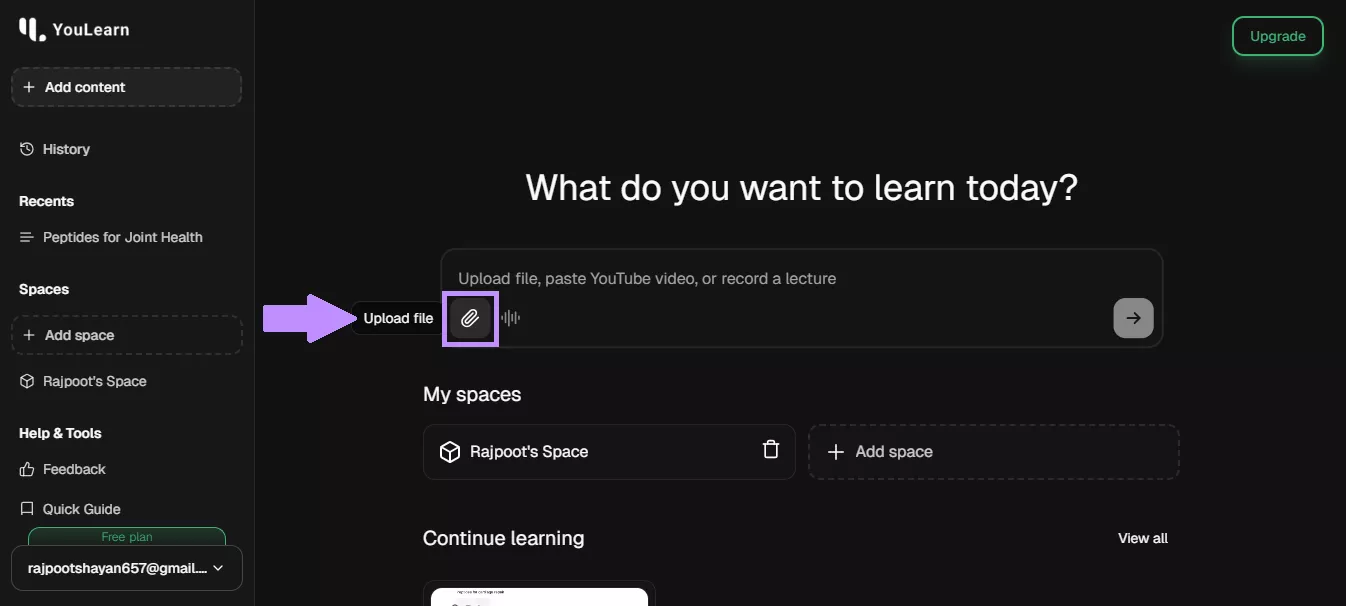The height and width of the screenshot is (606, 1346).
Task: Open the History sidebar entry
Action: [67, 148]
